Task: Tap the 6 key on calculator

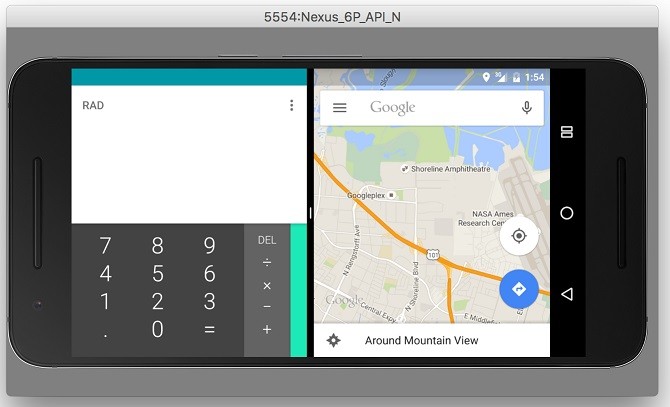Action: click(x=209, y=273)
